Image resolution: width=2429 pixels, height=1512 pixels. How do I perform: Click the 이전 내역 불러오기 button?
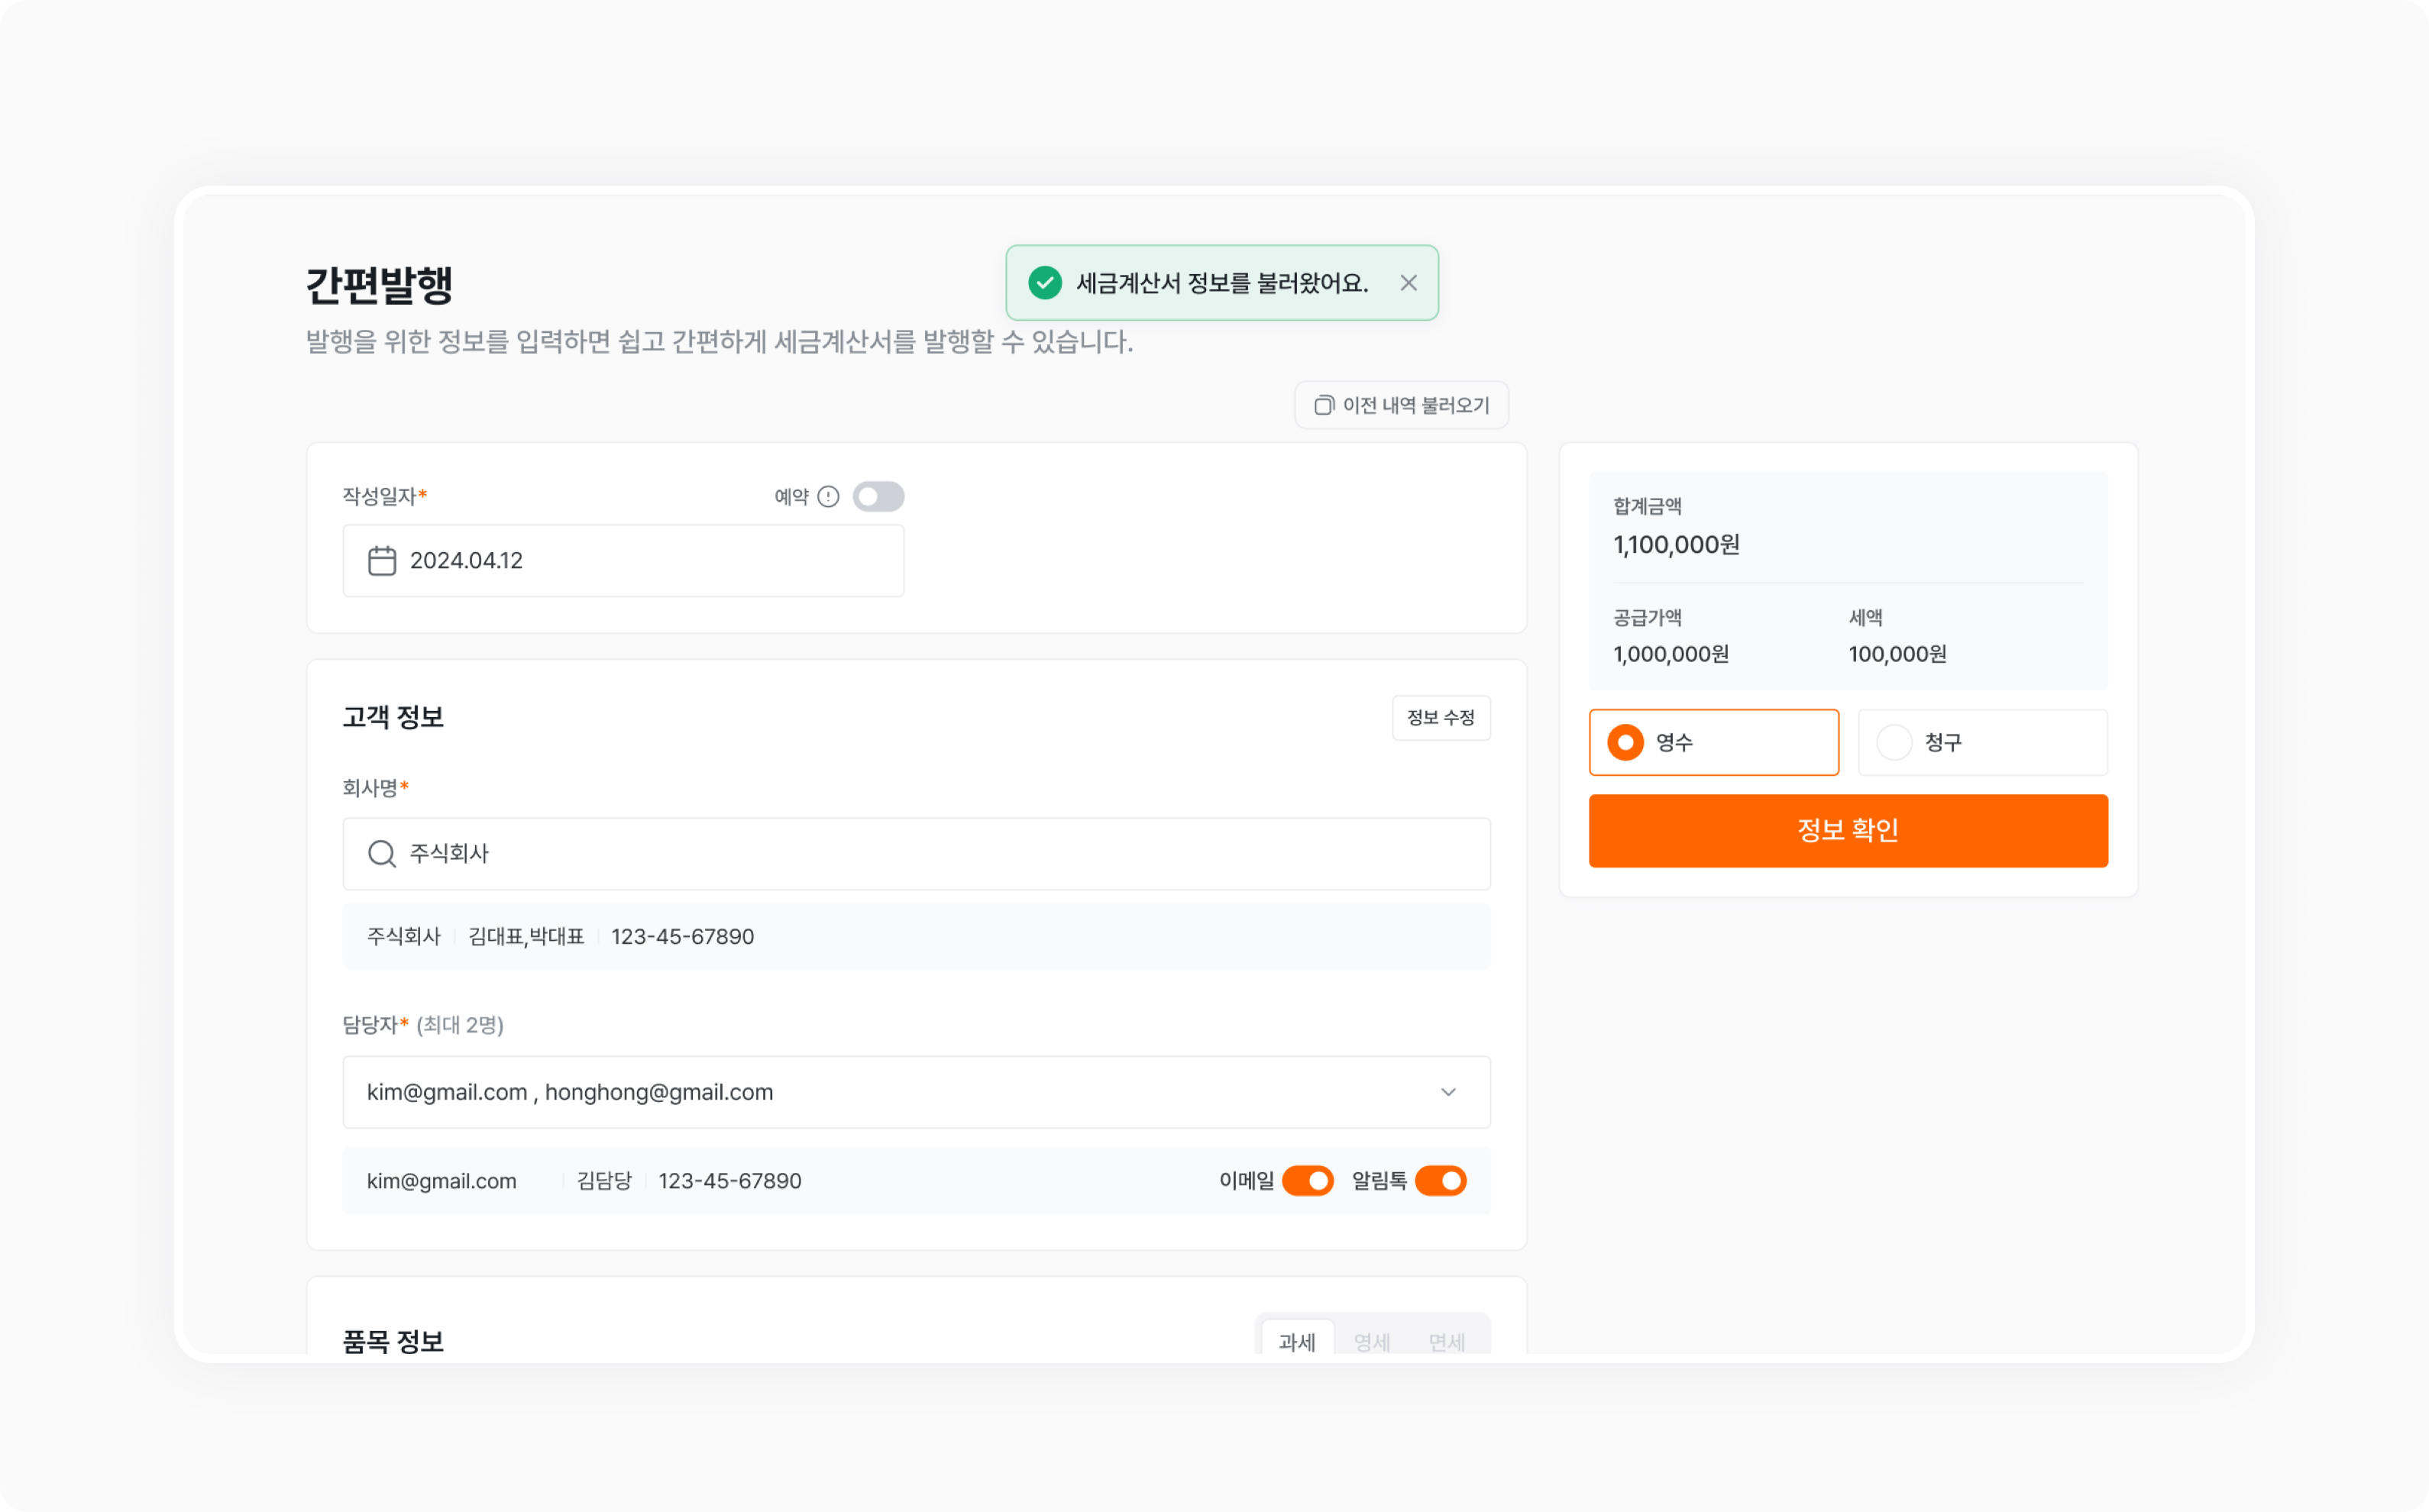pyautogui.click(x=1401, y=404)
